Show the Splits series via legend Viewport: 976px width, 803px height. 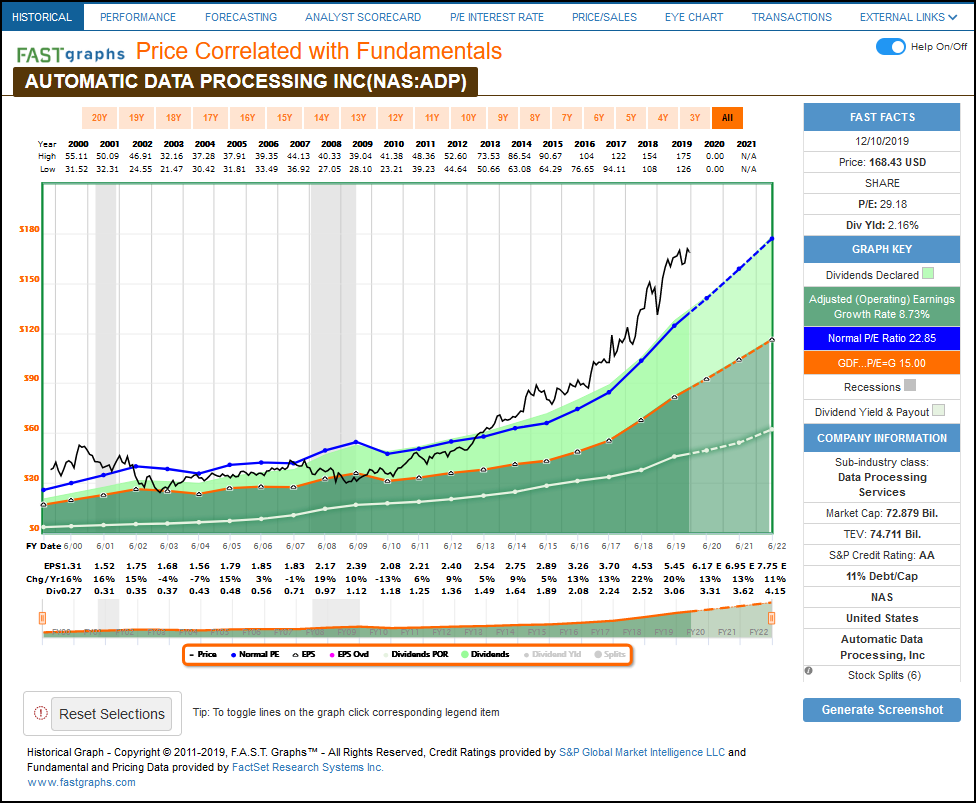point(610,654)
